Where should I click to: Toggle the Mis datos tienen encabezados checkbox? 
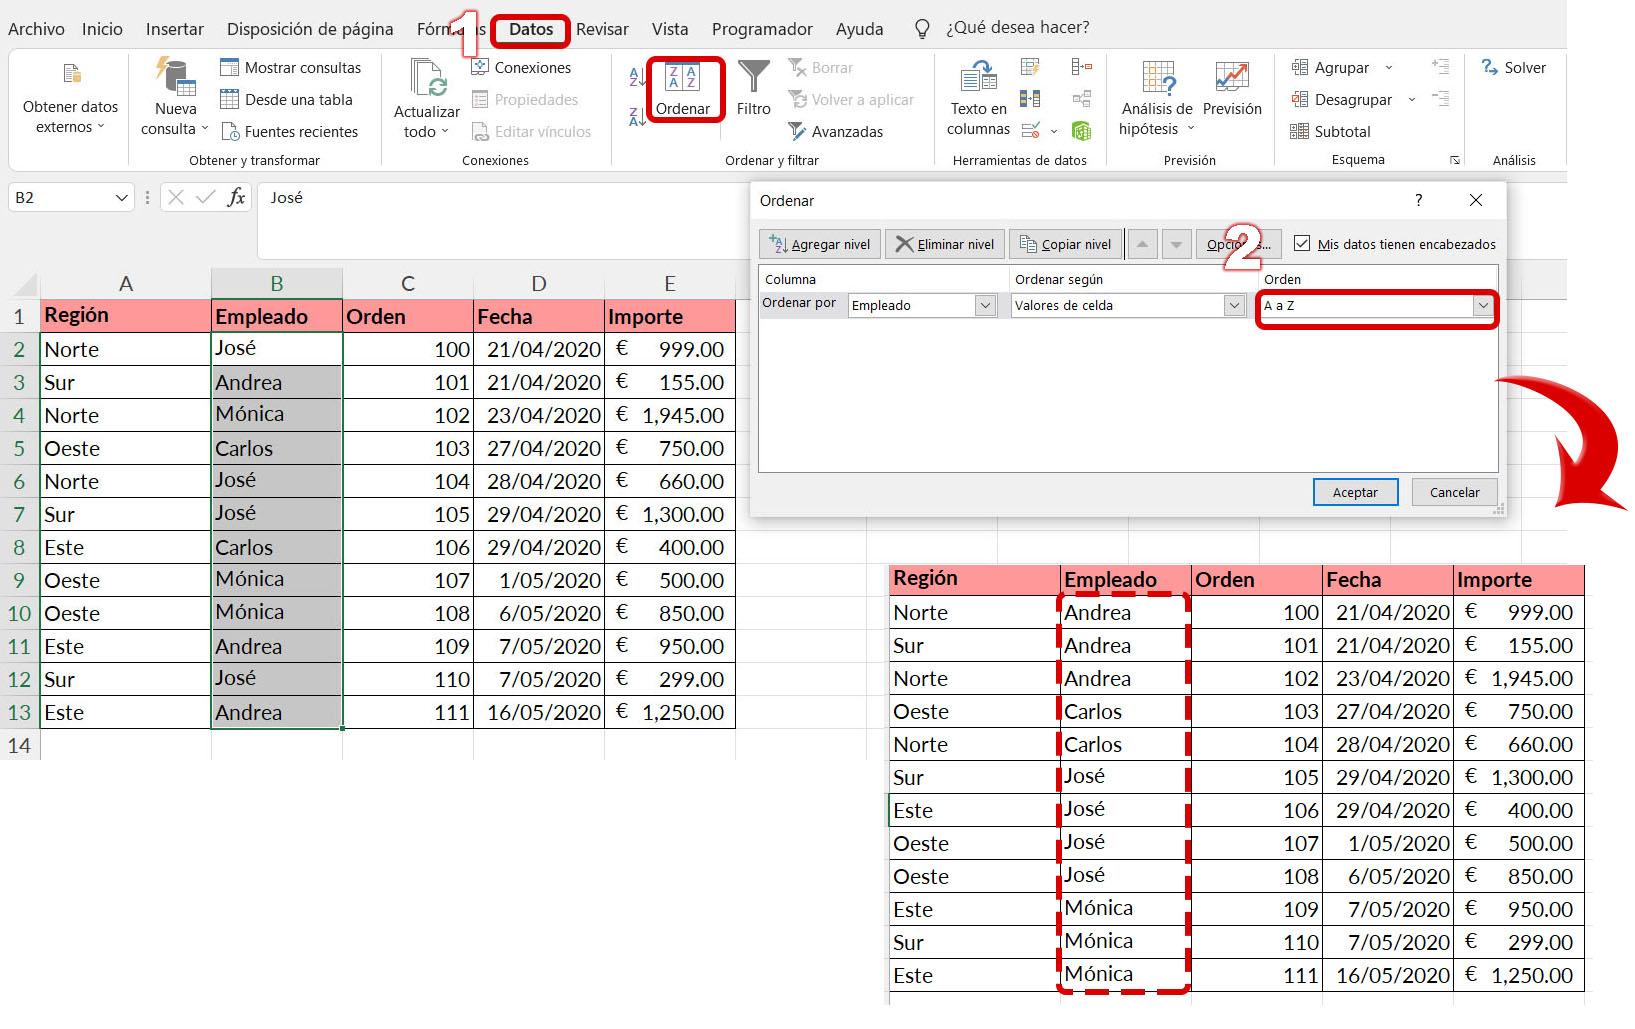[x=1303, y=243]
